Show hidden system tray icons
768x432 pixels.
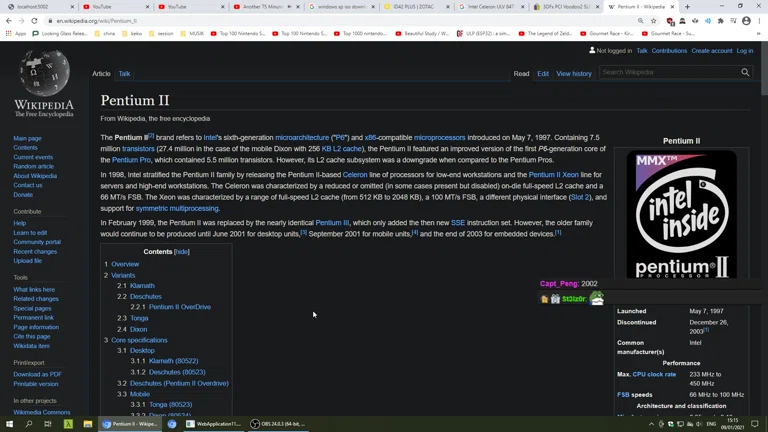651,424
